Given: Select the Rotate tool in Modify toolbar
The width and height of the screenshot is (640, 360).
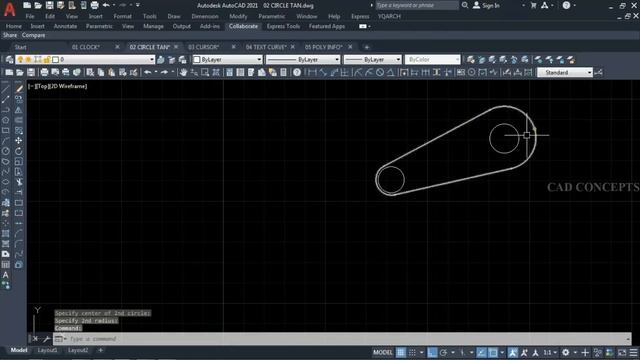Looking at the screenshot, I should click(x=19, y=151).
